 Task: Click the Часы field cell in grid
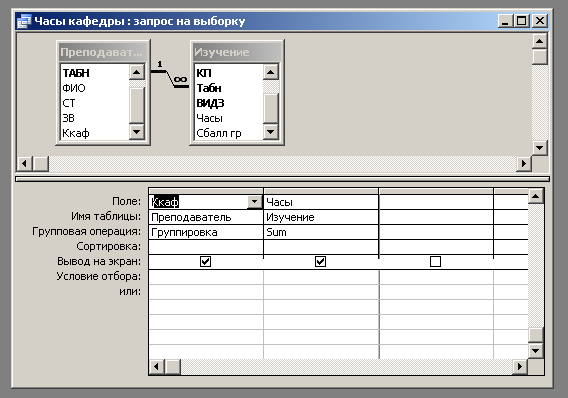[321, 202]
